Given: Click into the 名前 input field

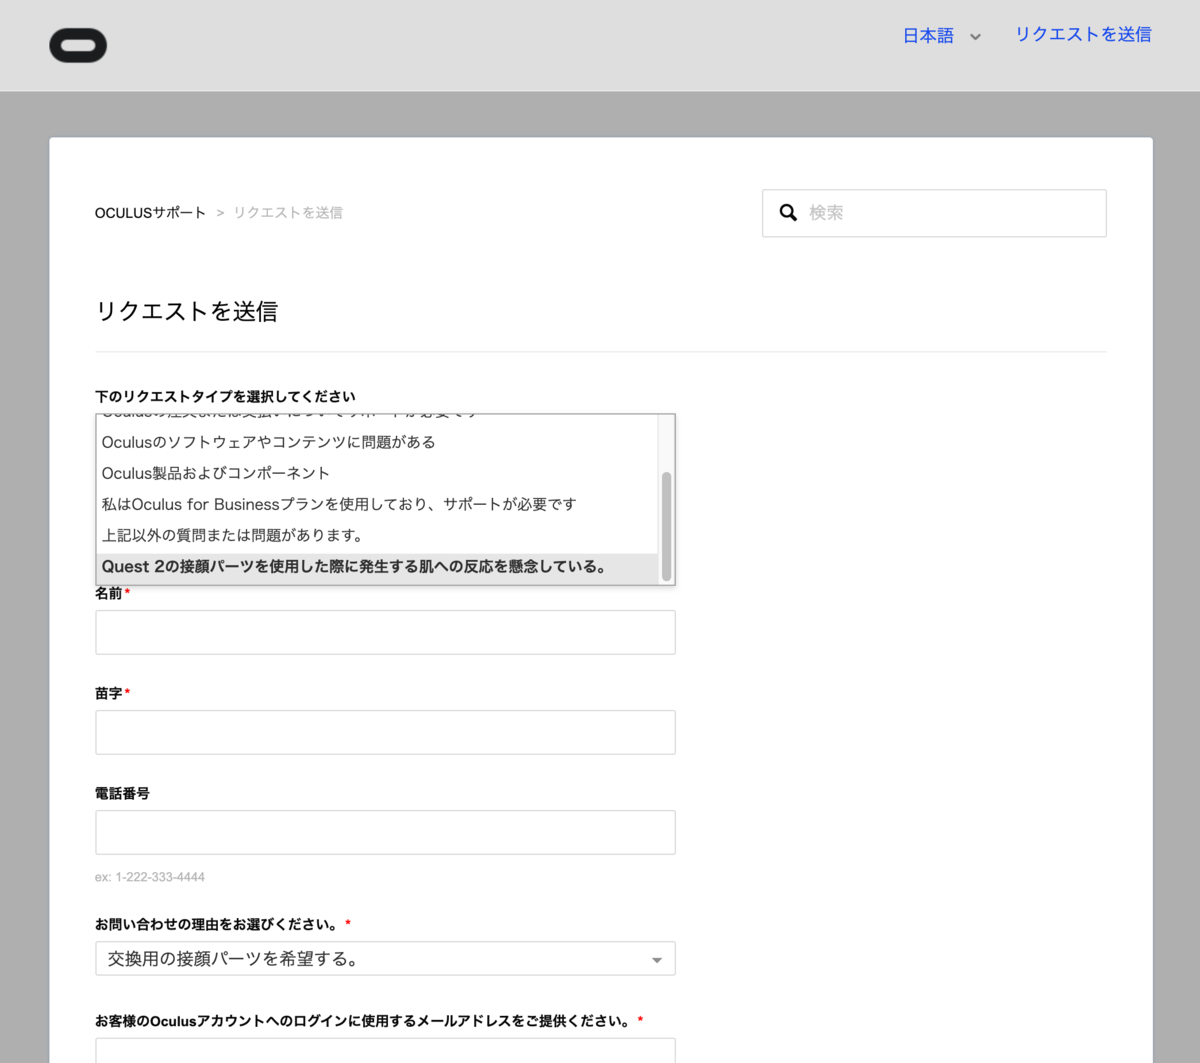Looking at the screenshot, I should (x=385, y=633).
